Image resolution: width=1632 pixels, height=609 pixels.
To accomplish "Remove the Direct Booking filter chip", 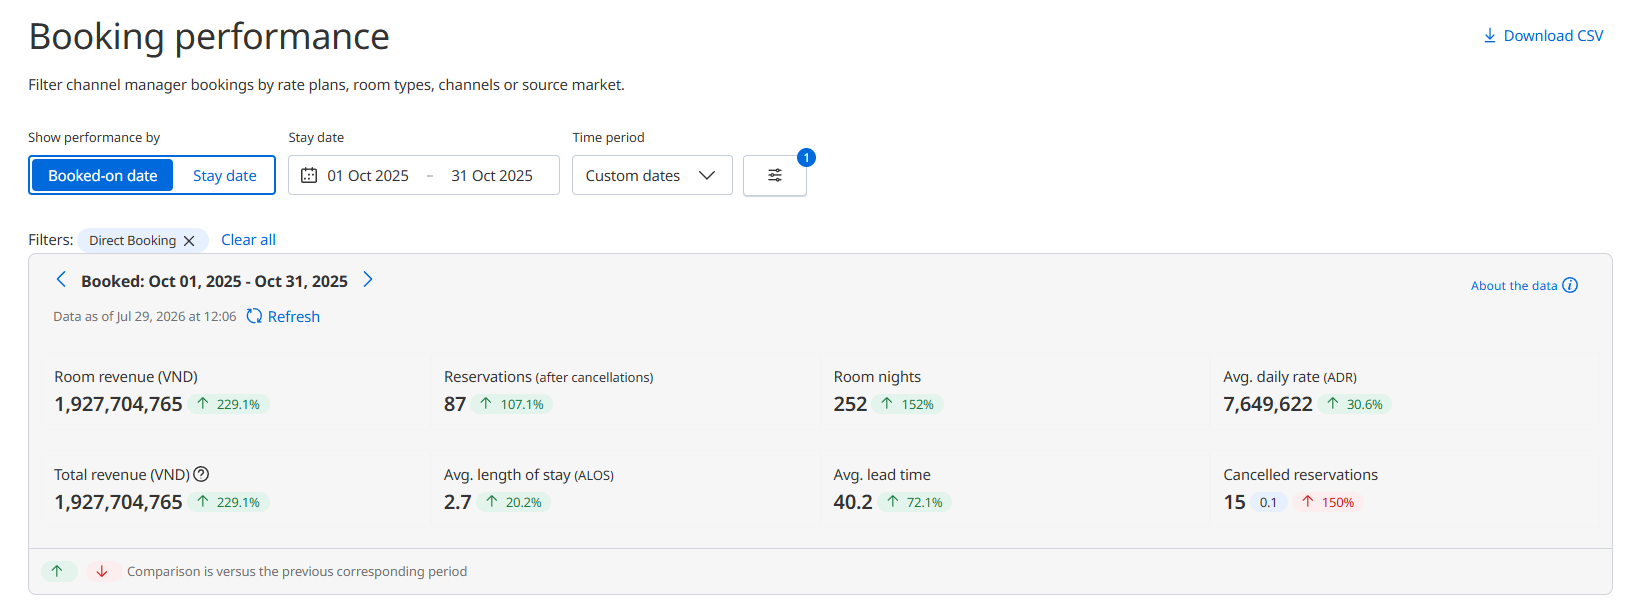I will coord(189,241).
